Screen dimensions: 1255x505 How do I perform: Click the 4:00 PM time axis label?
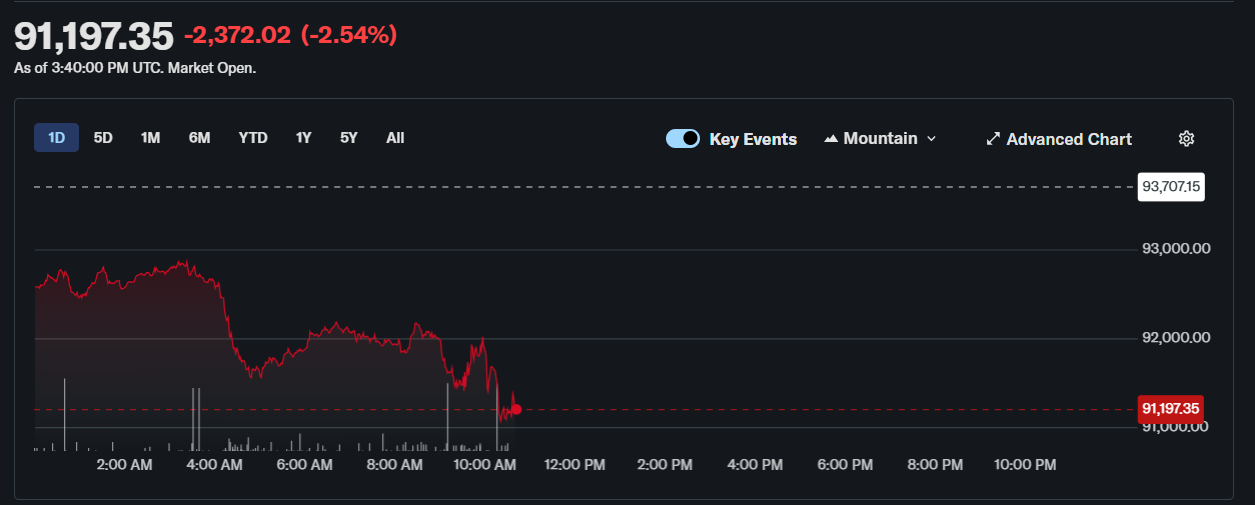click(x=755, y=465)
